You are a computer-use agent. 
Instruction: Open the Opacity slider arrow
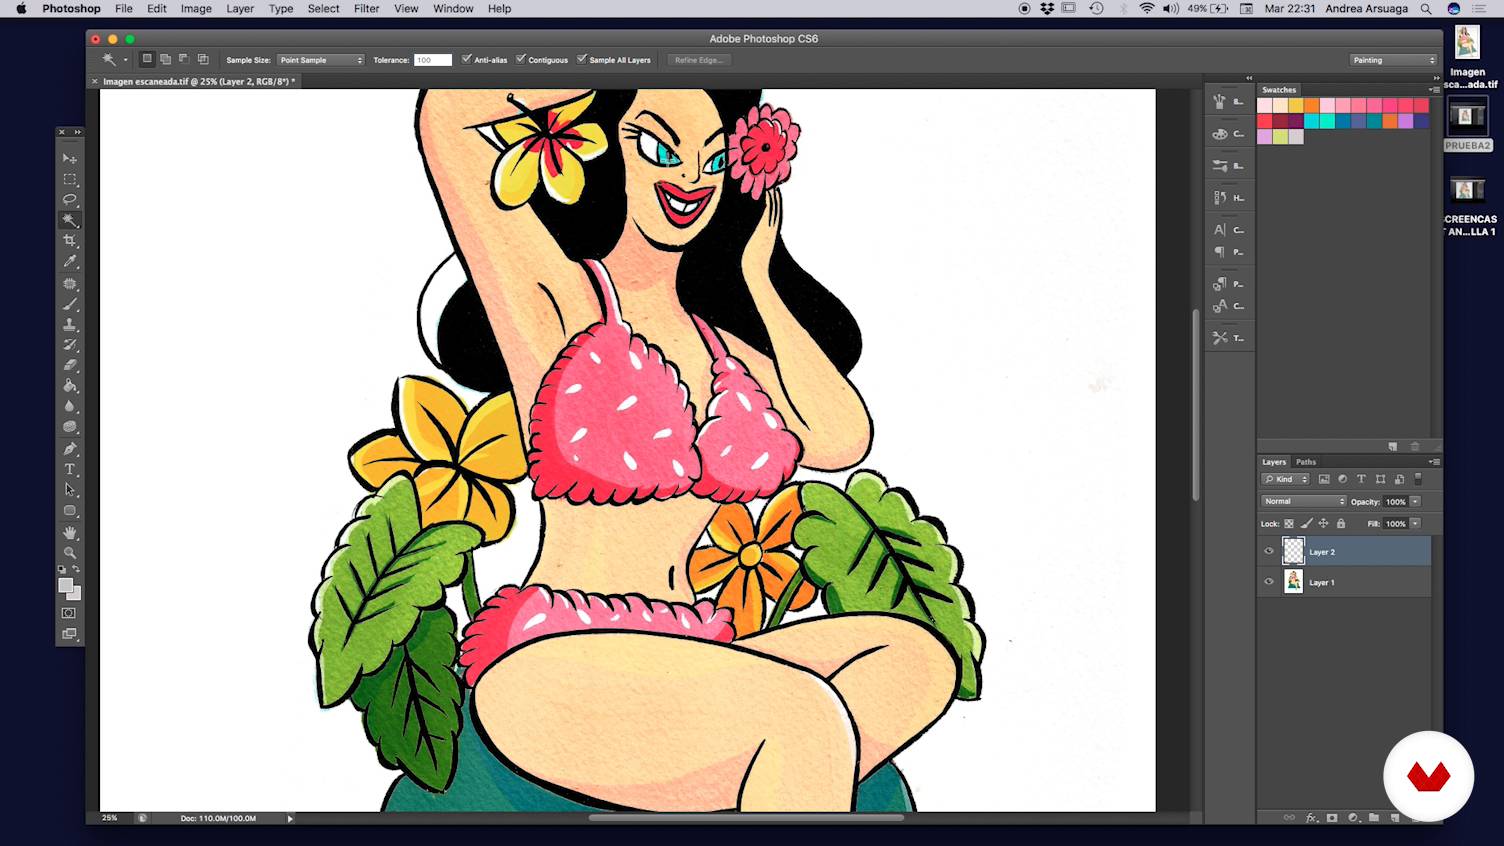[x=1415, y=501]
